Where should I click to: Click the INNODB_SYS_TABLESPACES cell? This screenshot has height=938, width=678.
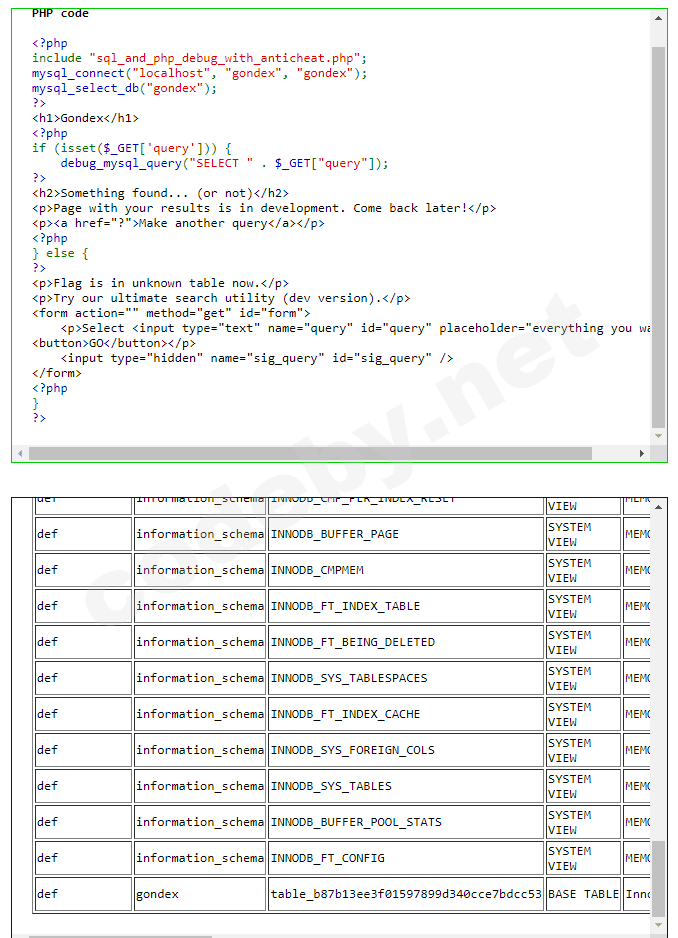(406, 678)
